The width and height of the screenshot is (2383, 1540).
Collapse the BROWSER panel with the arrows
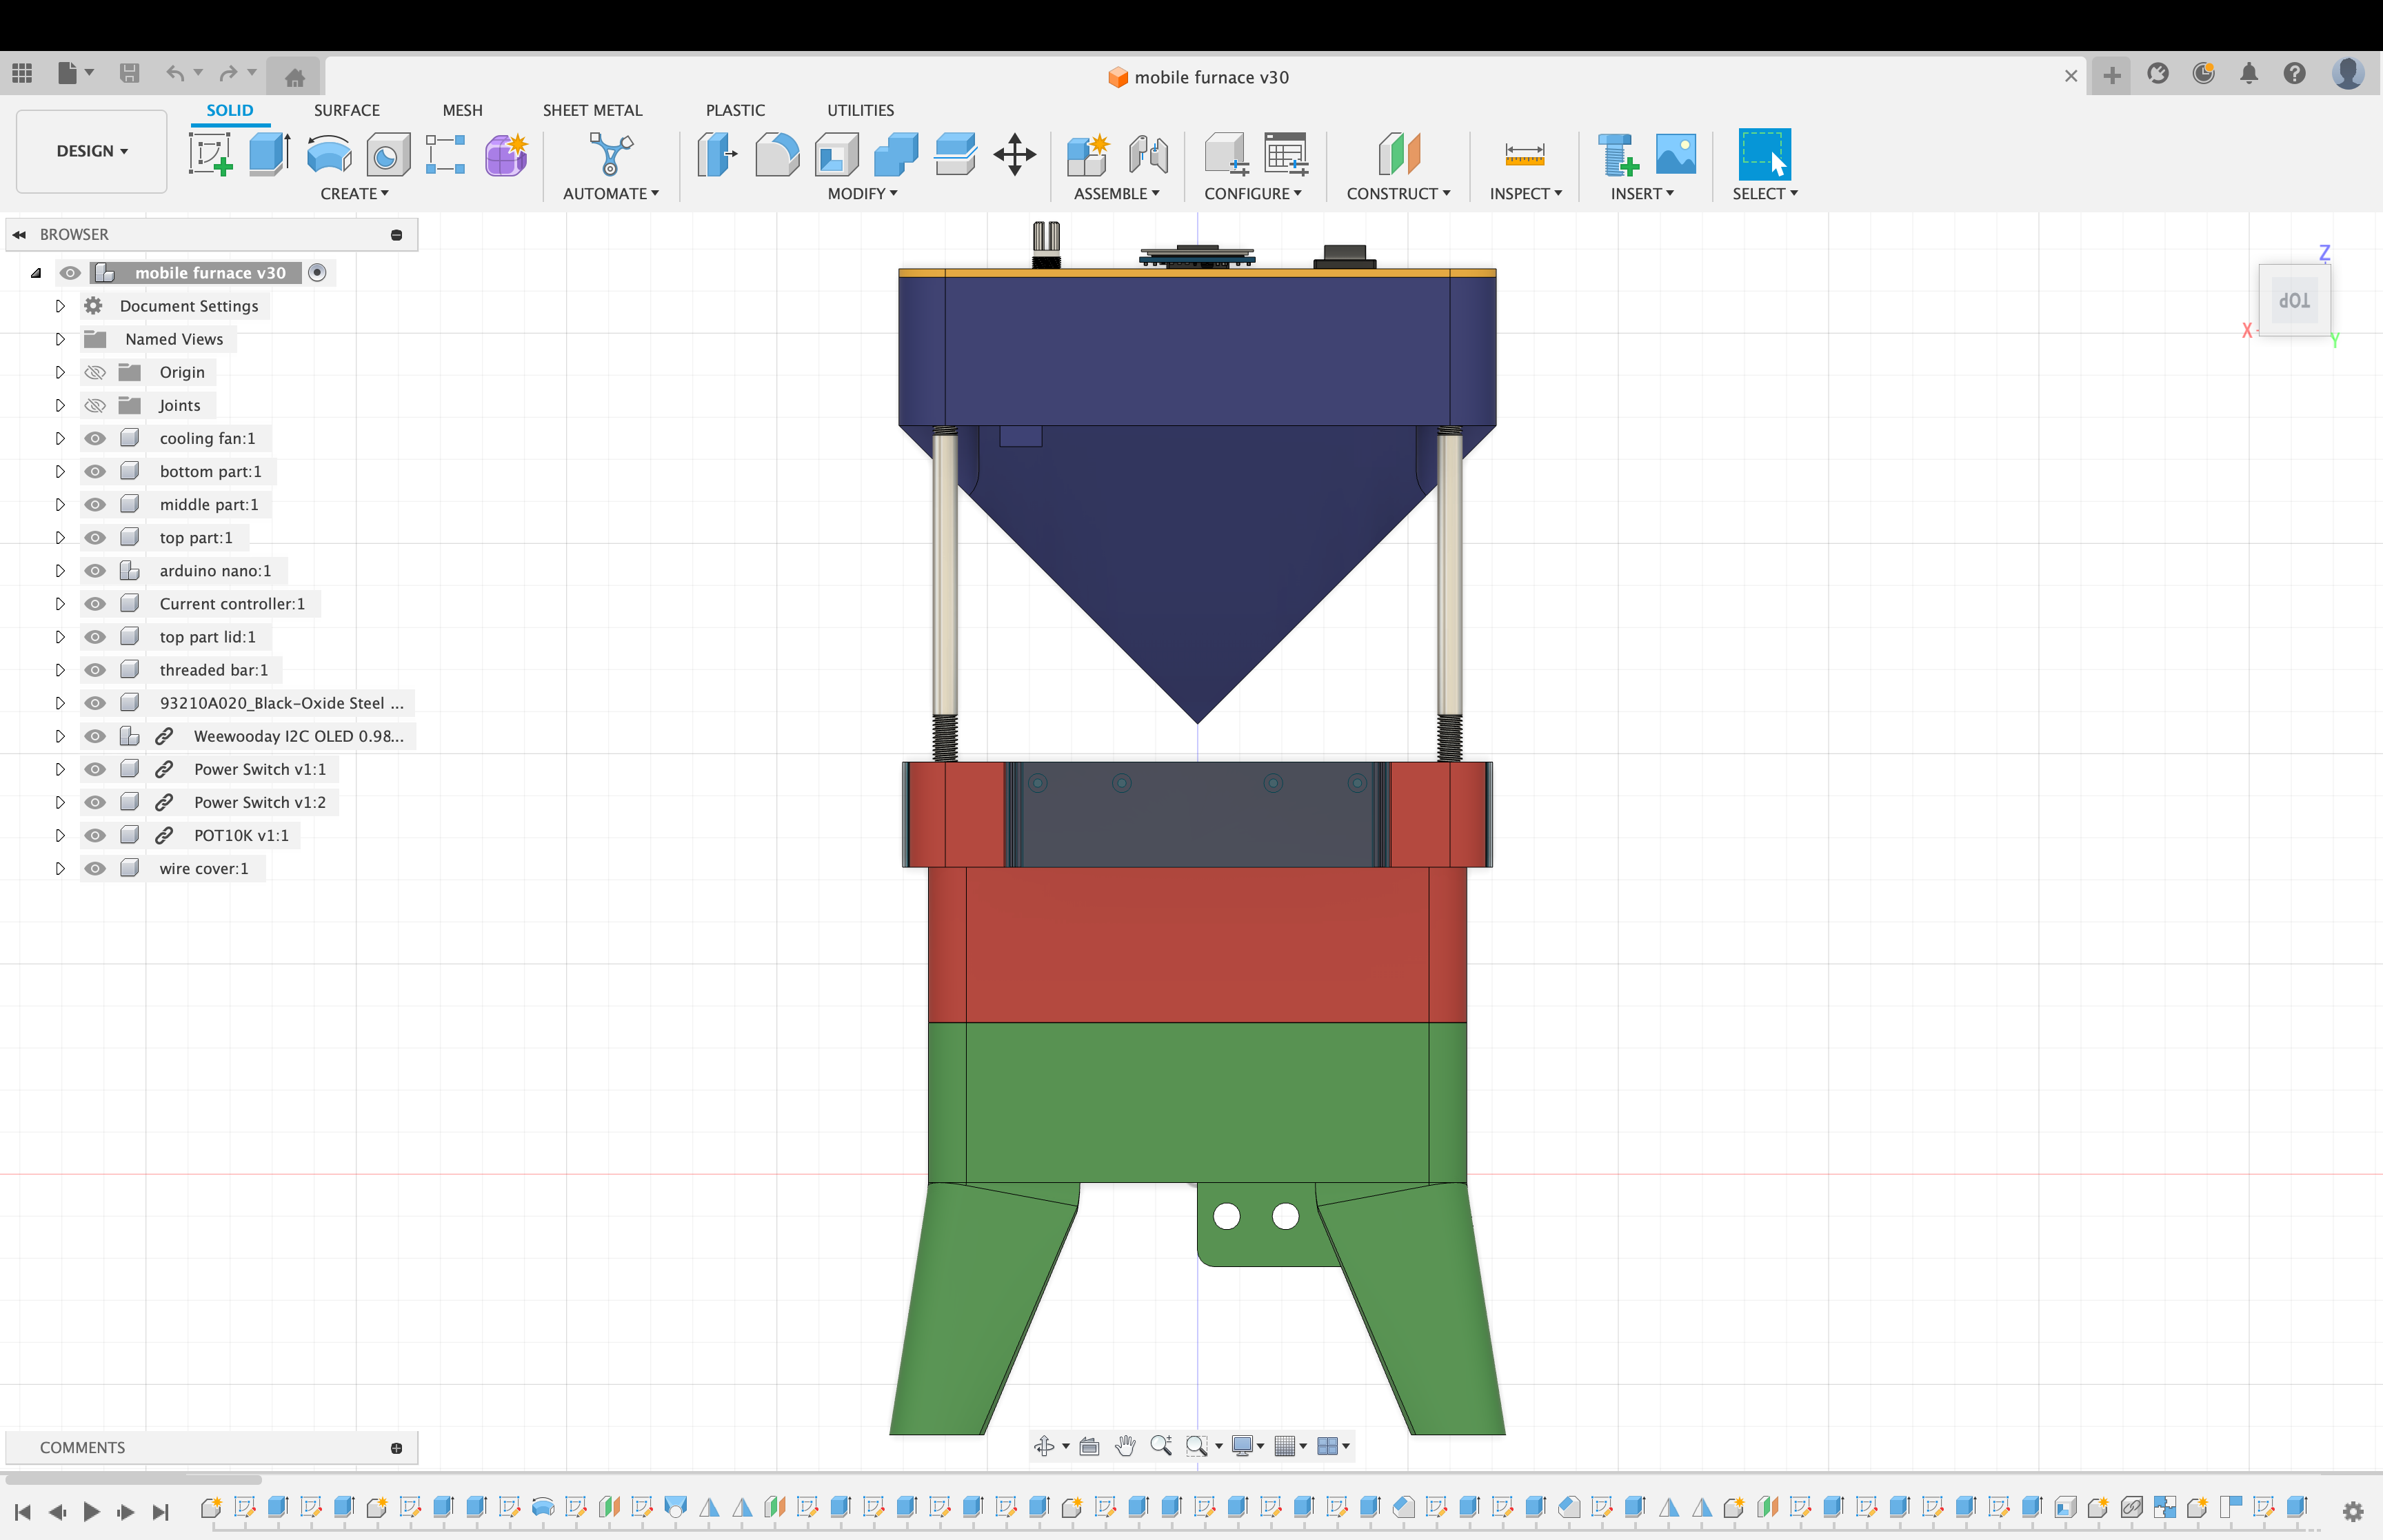click(x=19, y=234)
